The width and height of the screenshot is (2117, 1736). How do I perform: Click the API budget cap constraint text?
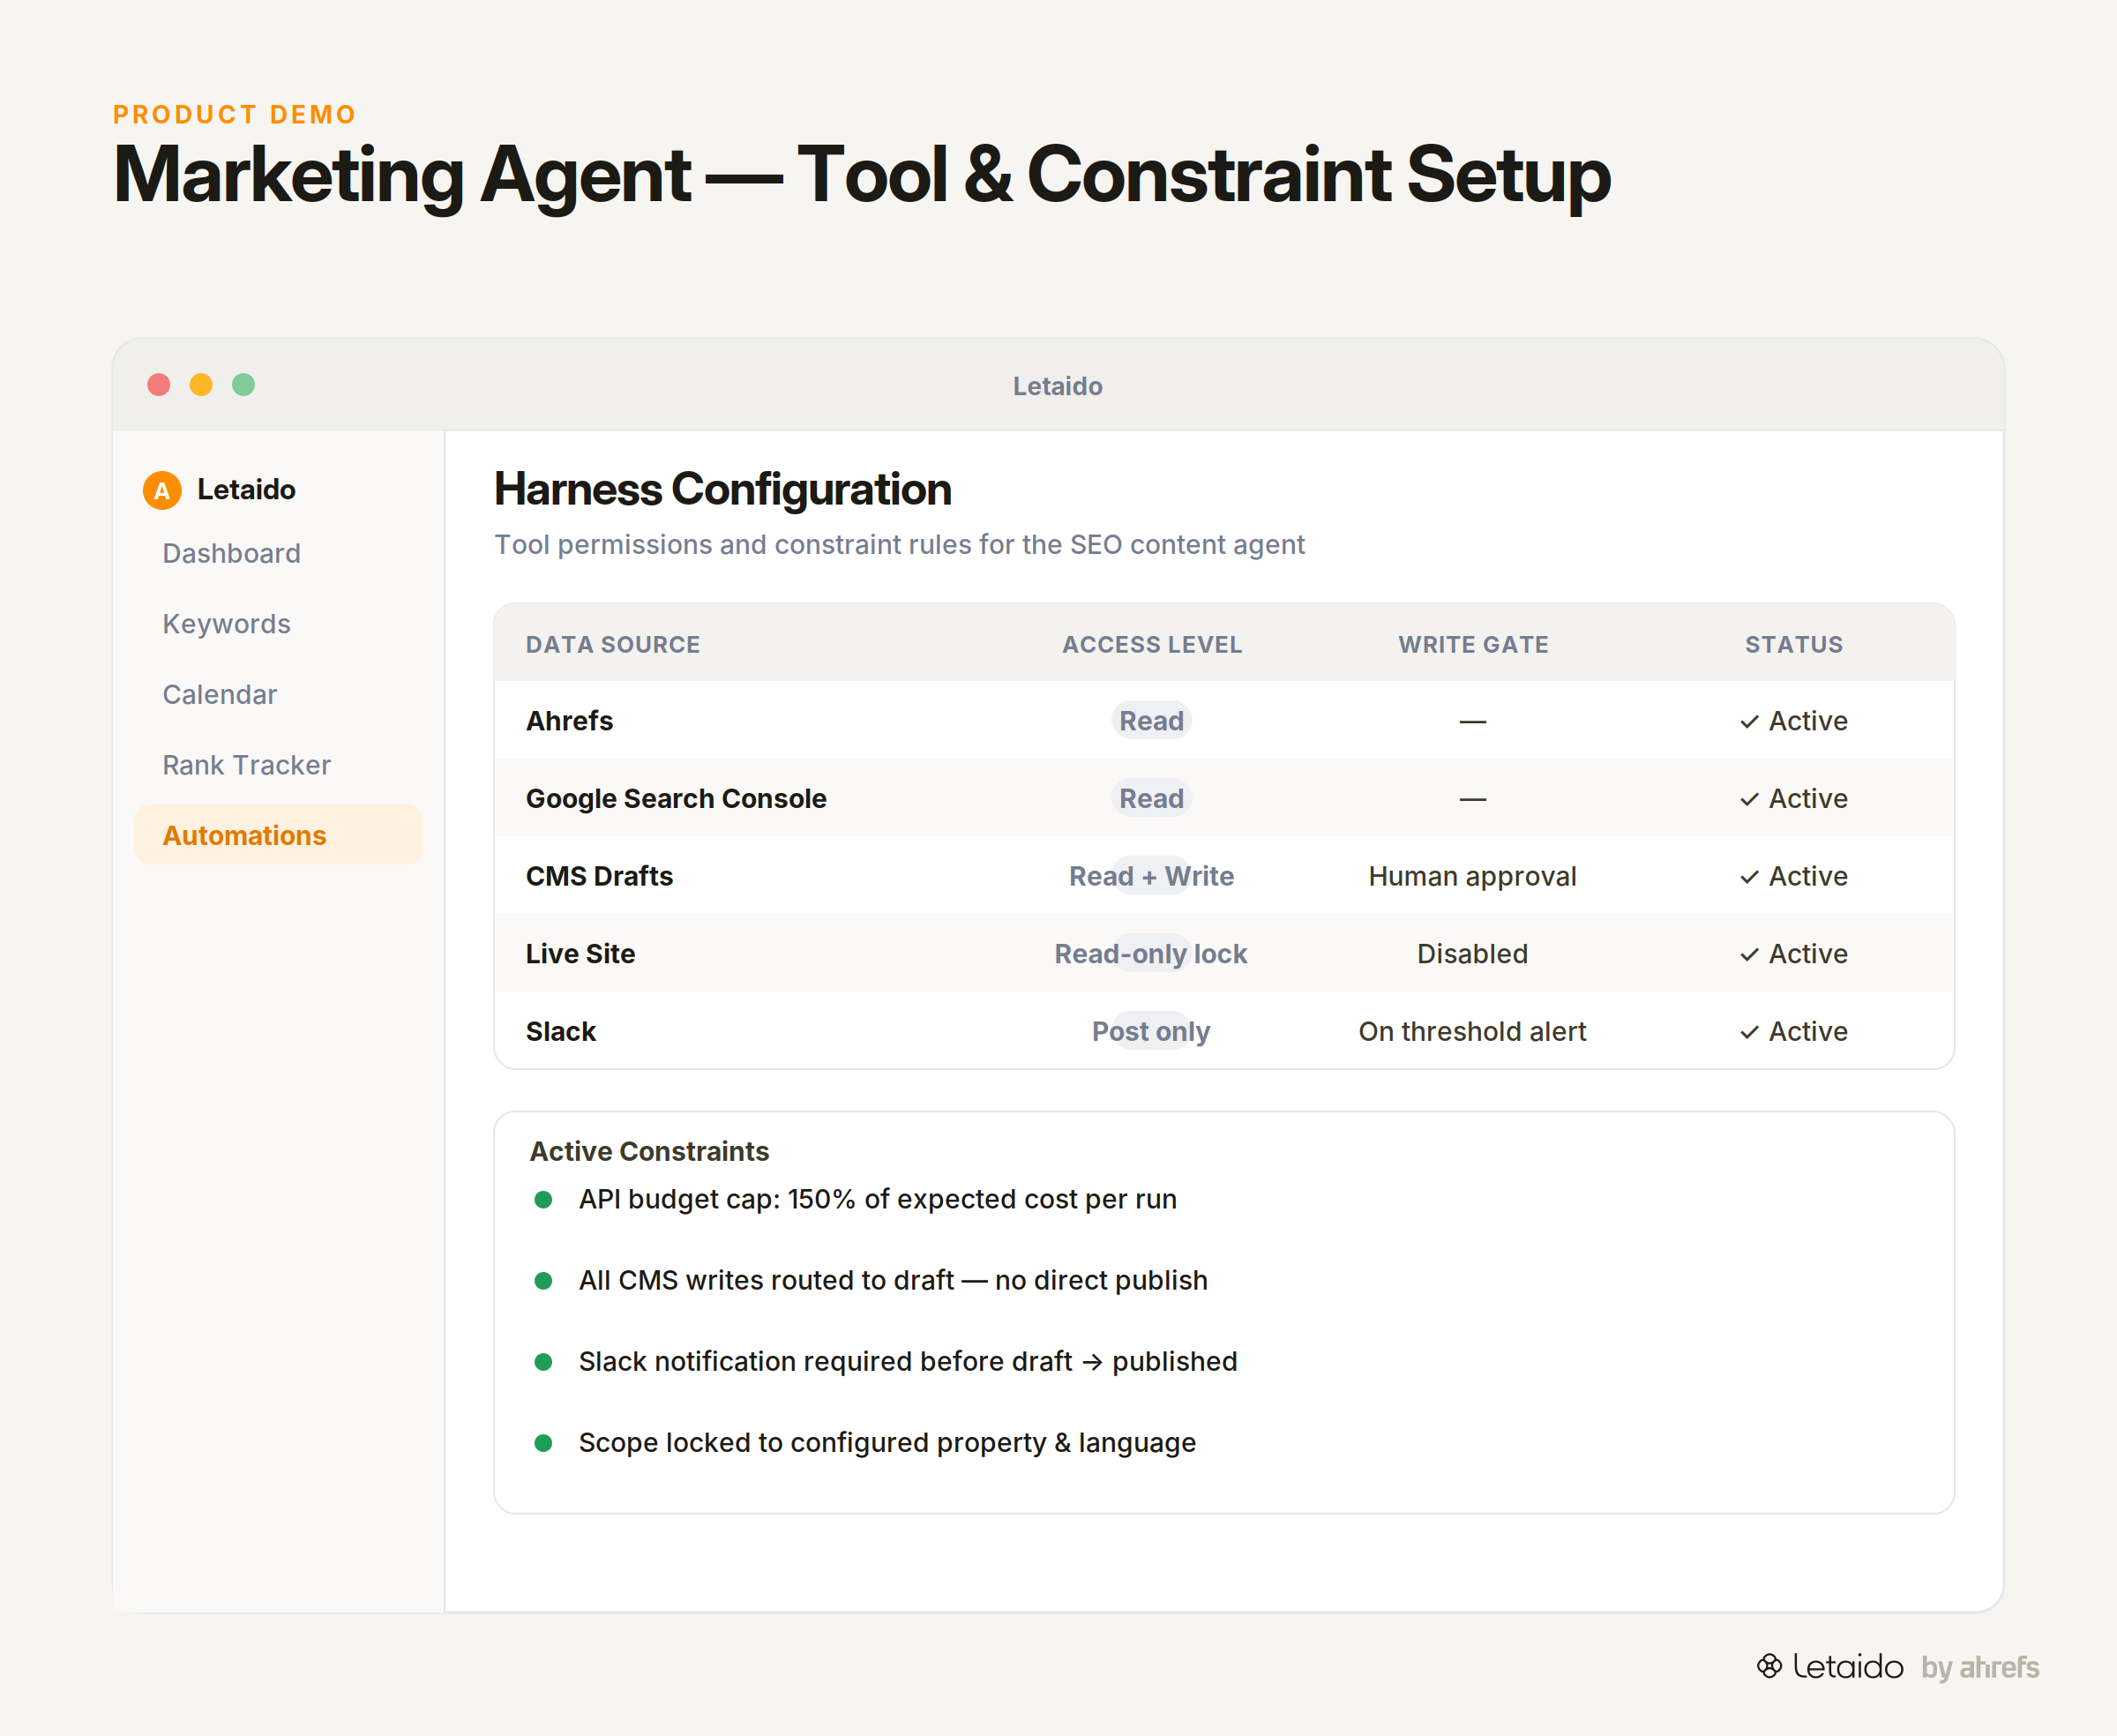coord(877,1199)
